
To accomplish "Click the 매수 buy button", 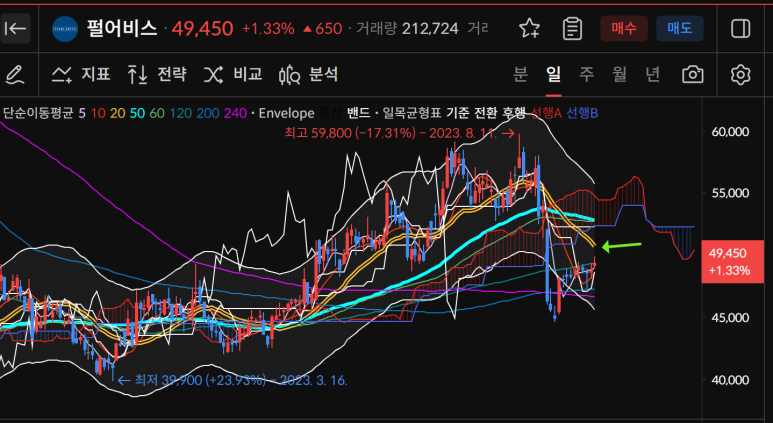I will tap(624, 29).
